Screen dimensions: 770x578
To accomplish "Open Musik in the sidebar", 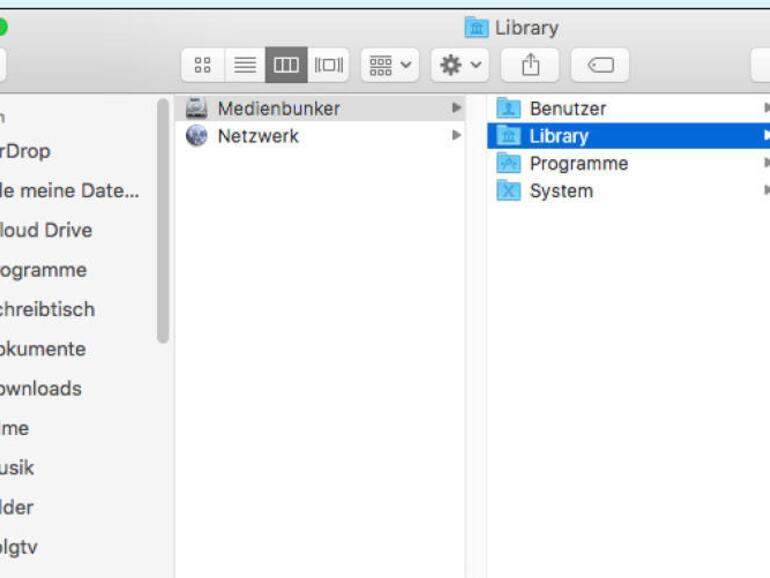I will click(17, 468).
